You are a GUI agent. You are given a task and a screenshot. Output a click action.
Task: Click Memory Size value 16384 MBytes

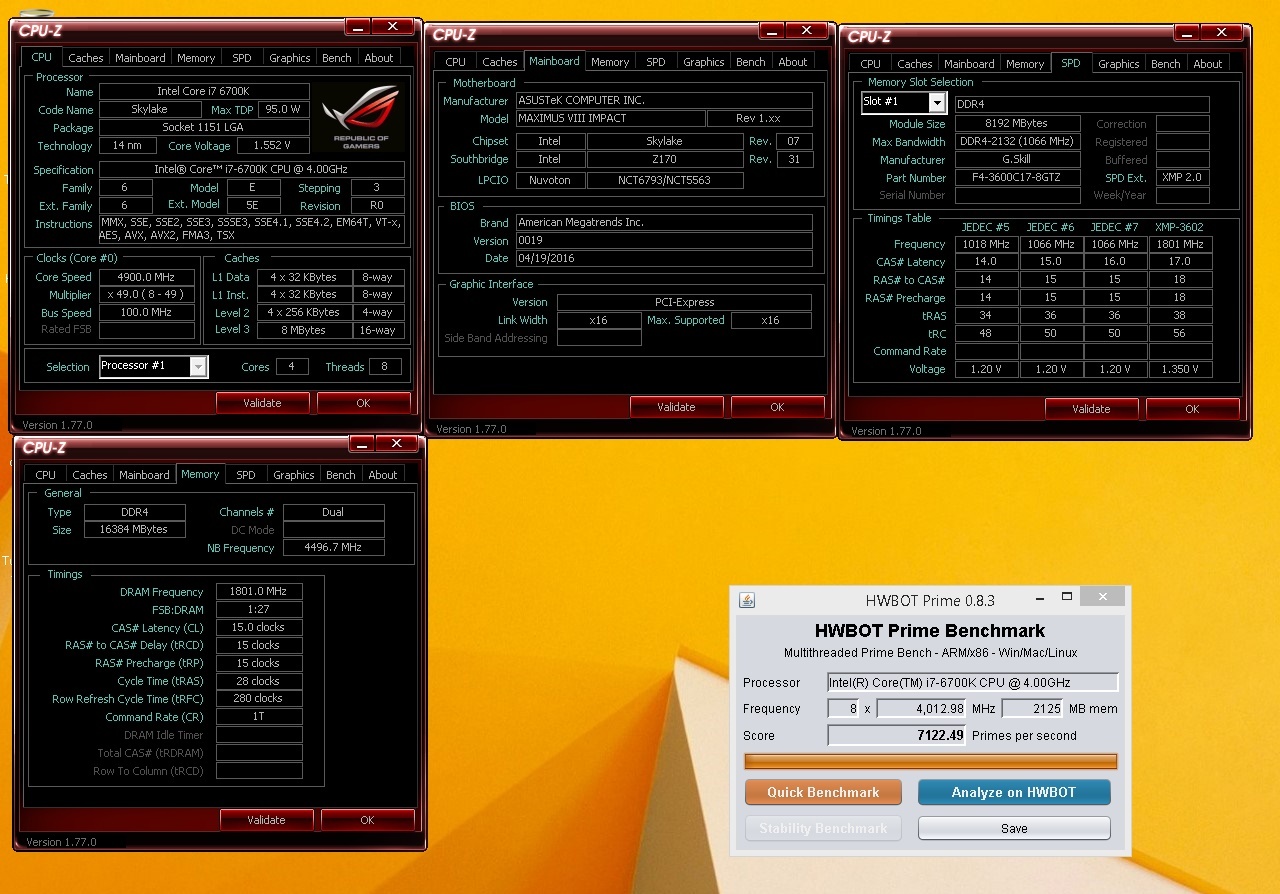click(x=135, y=530)
